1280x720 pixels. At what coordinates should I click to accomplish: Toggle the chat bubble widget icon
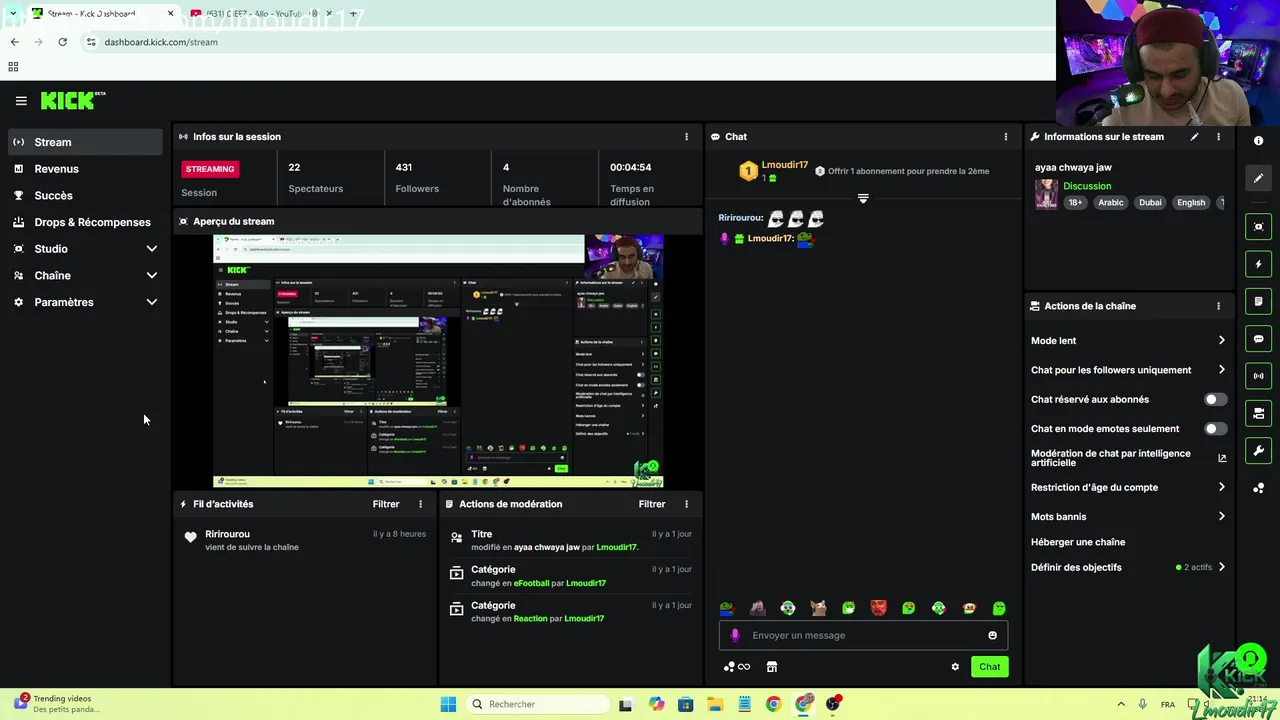(x=1258, y=339)
